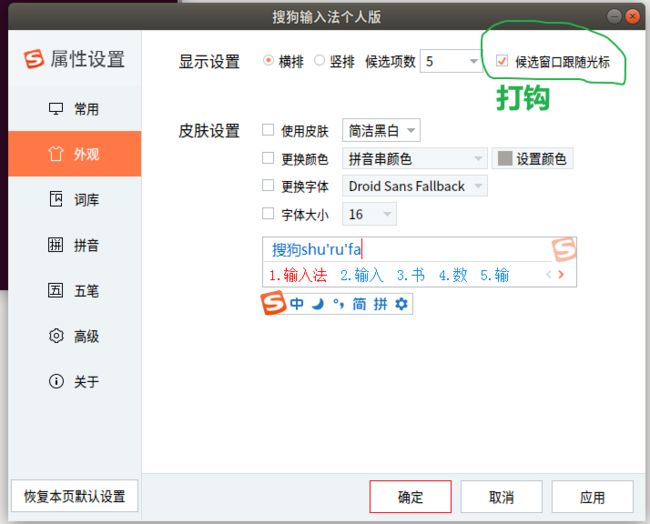Click 恢复本页默认设置 button

[75, 496]
